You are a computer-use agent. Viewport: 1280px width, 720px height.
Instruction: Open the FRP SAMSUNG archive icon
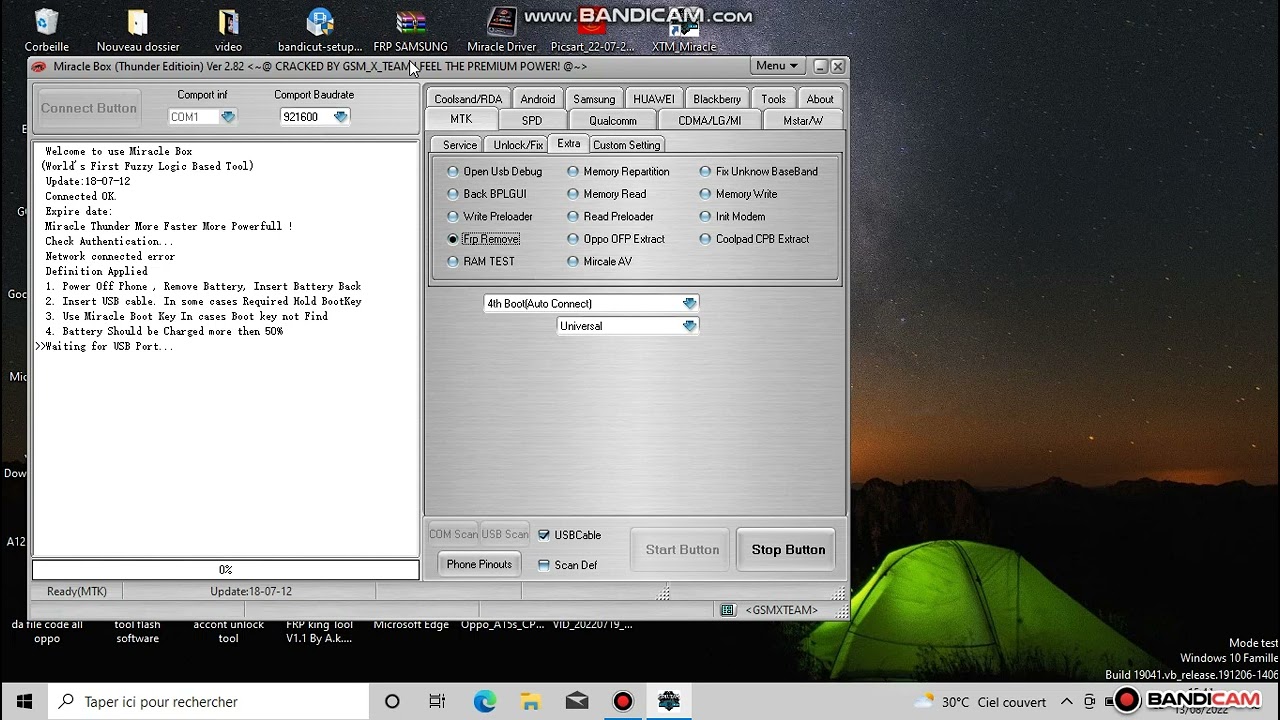coord(410,30)
